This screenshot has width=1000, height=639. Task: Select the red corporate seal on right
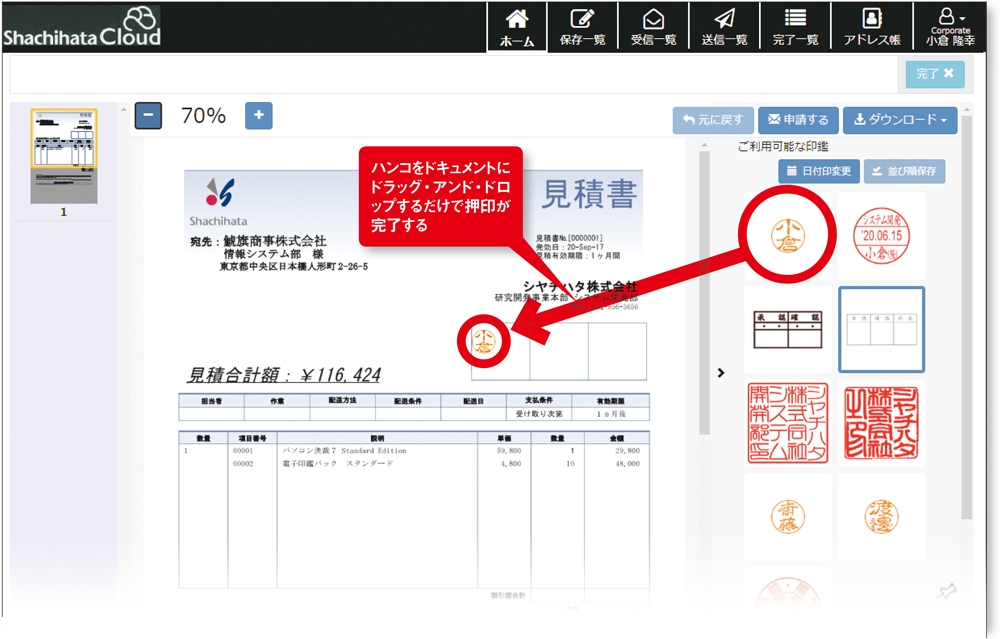(880, 423)
